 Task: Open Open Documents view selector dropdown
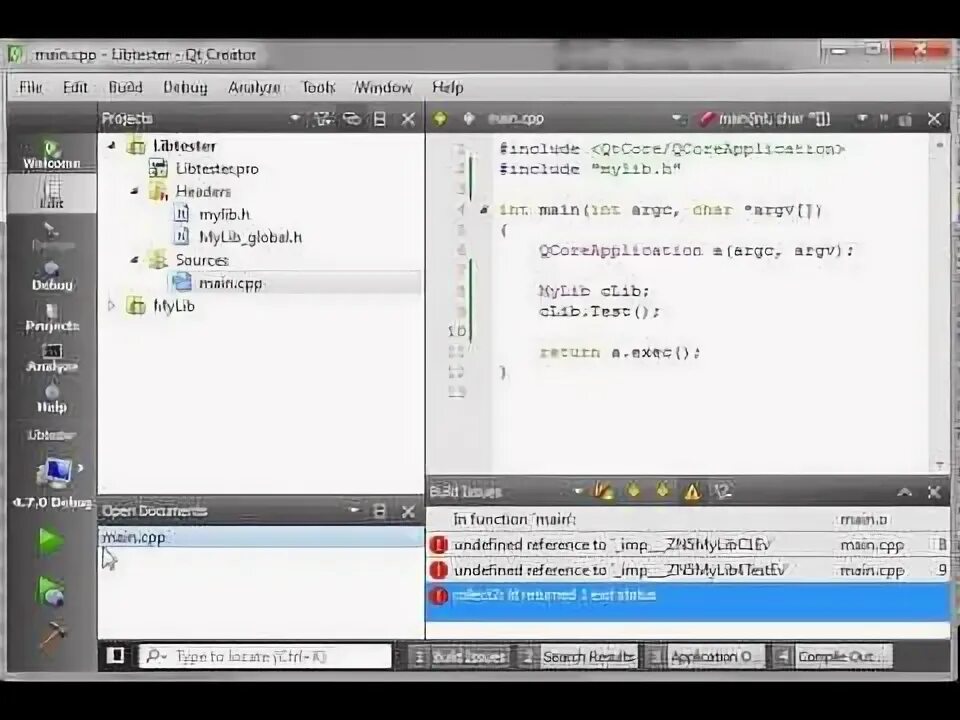pos(353,509)
